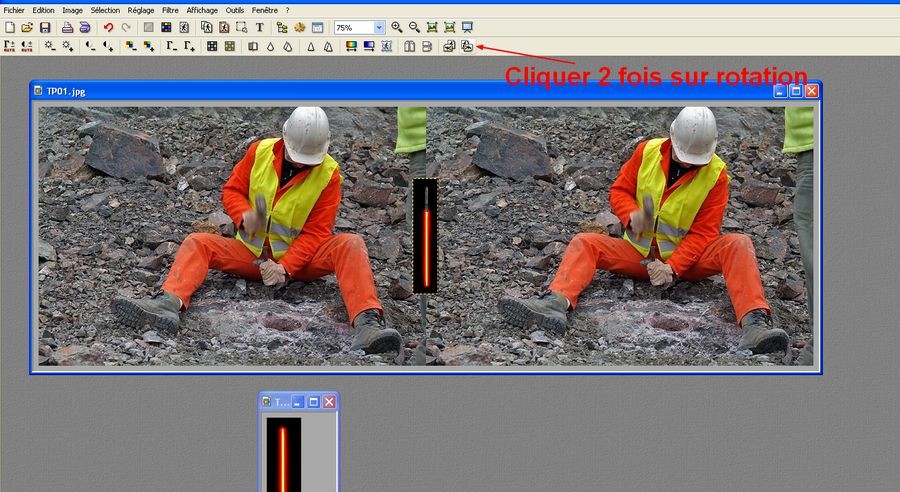Open the zoom percentage dropdown arrow
The width and height of the screenshot is (900, 492).
pyautogui.click(x=379, y=27)
